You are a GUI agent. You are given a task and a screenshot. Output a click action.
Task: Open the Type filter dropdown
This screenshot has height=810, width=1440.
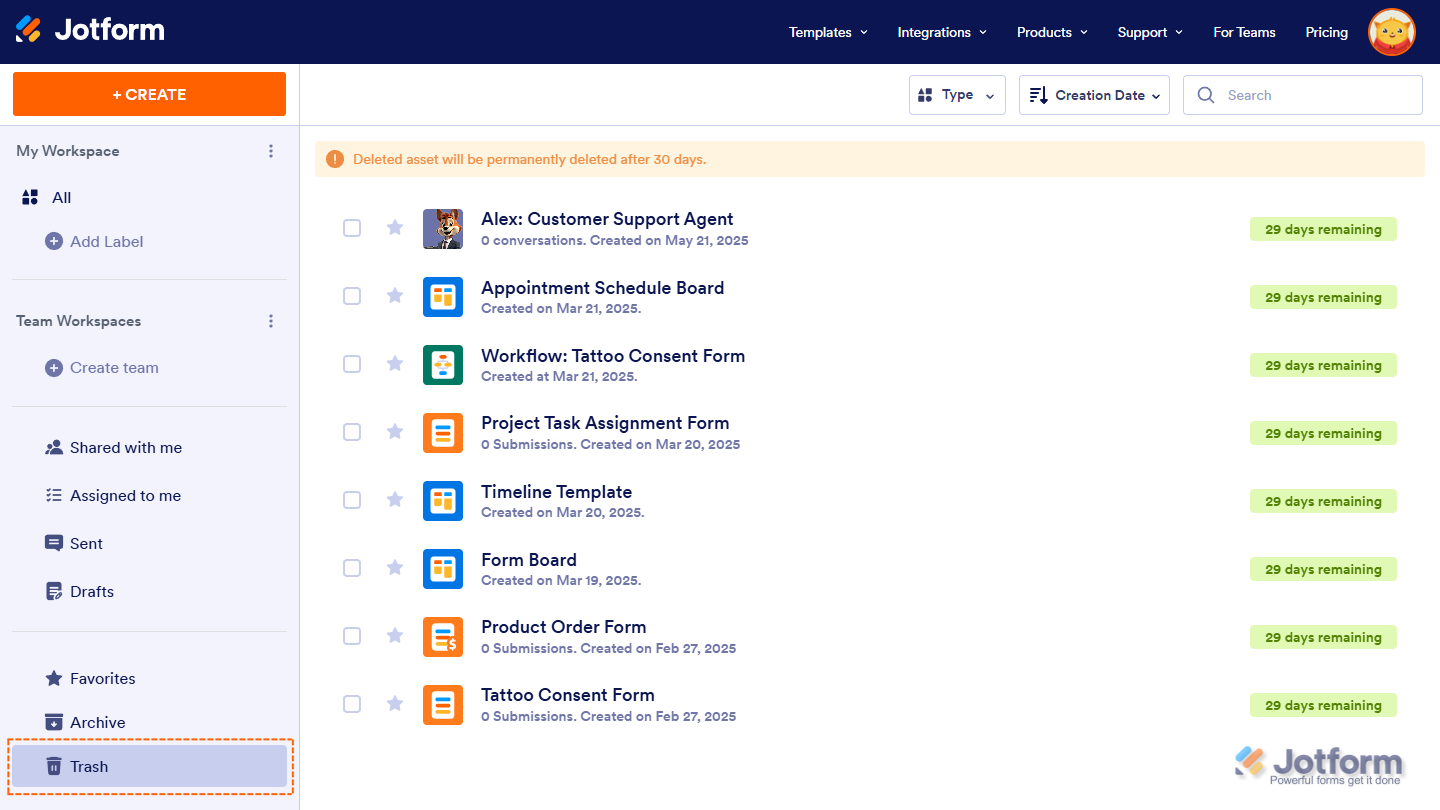(957, 95)
